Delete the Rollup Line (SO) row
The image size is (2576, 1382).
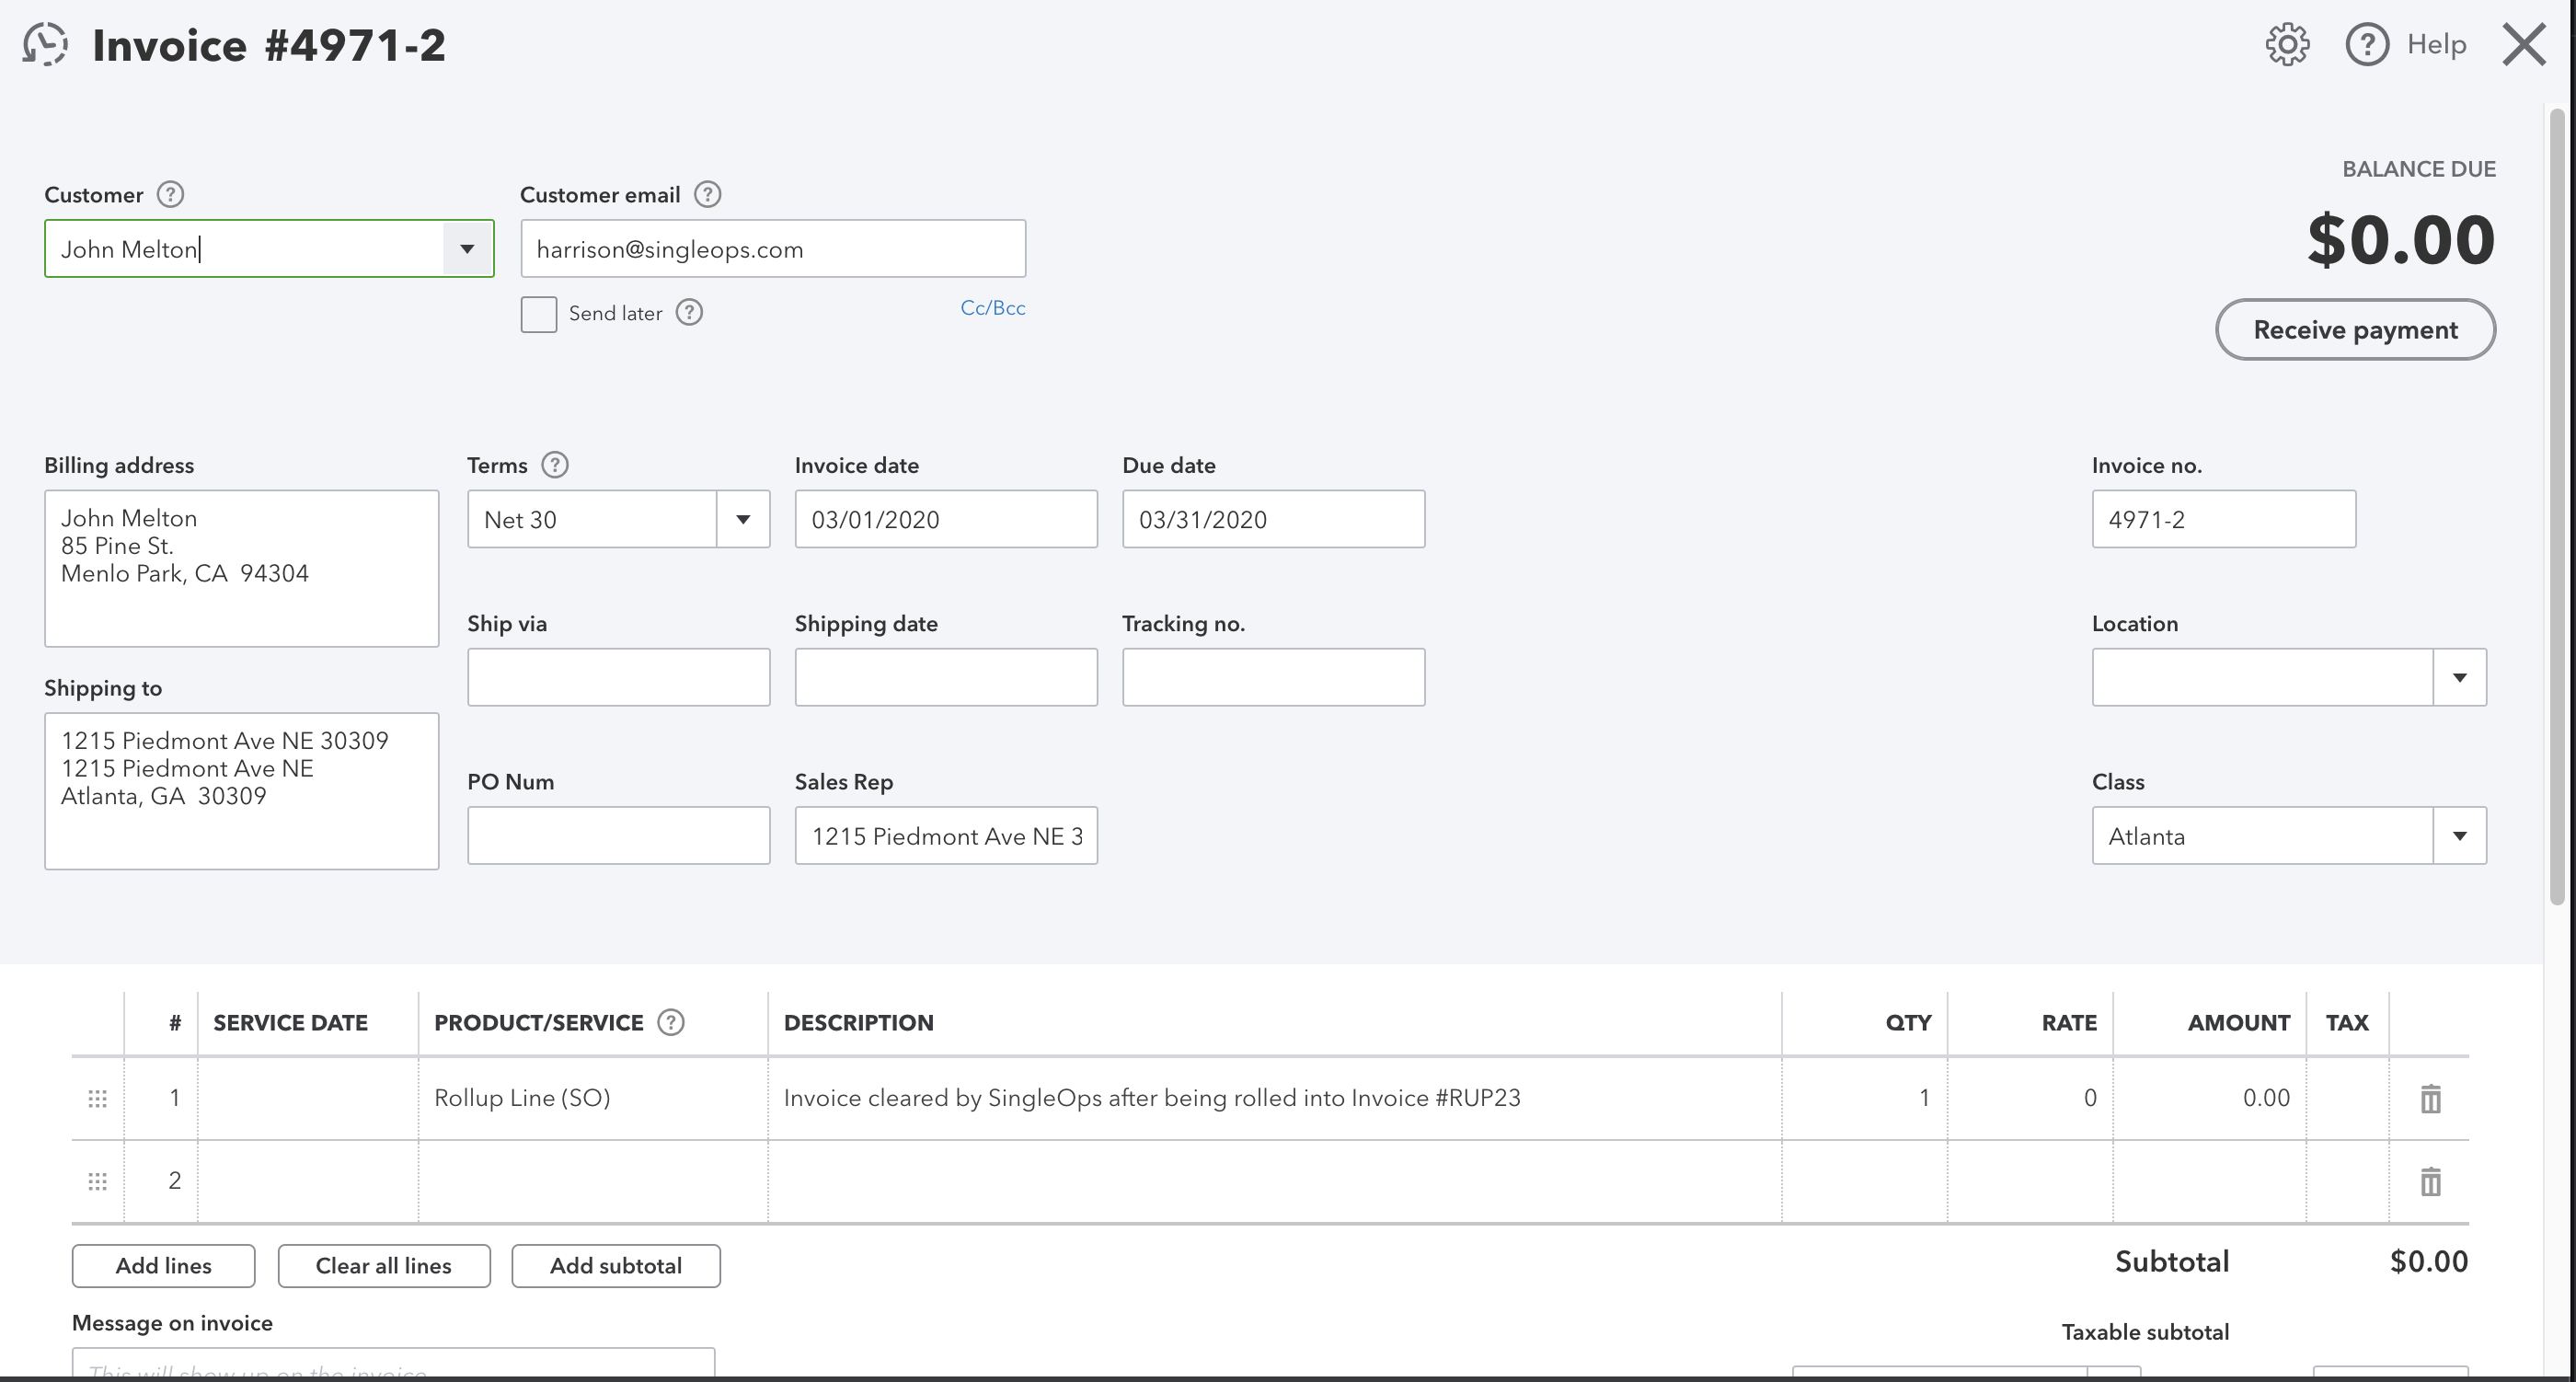click(2430, 1097)
